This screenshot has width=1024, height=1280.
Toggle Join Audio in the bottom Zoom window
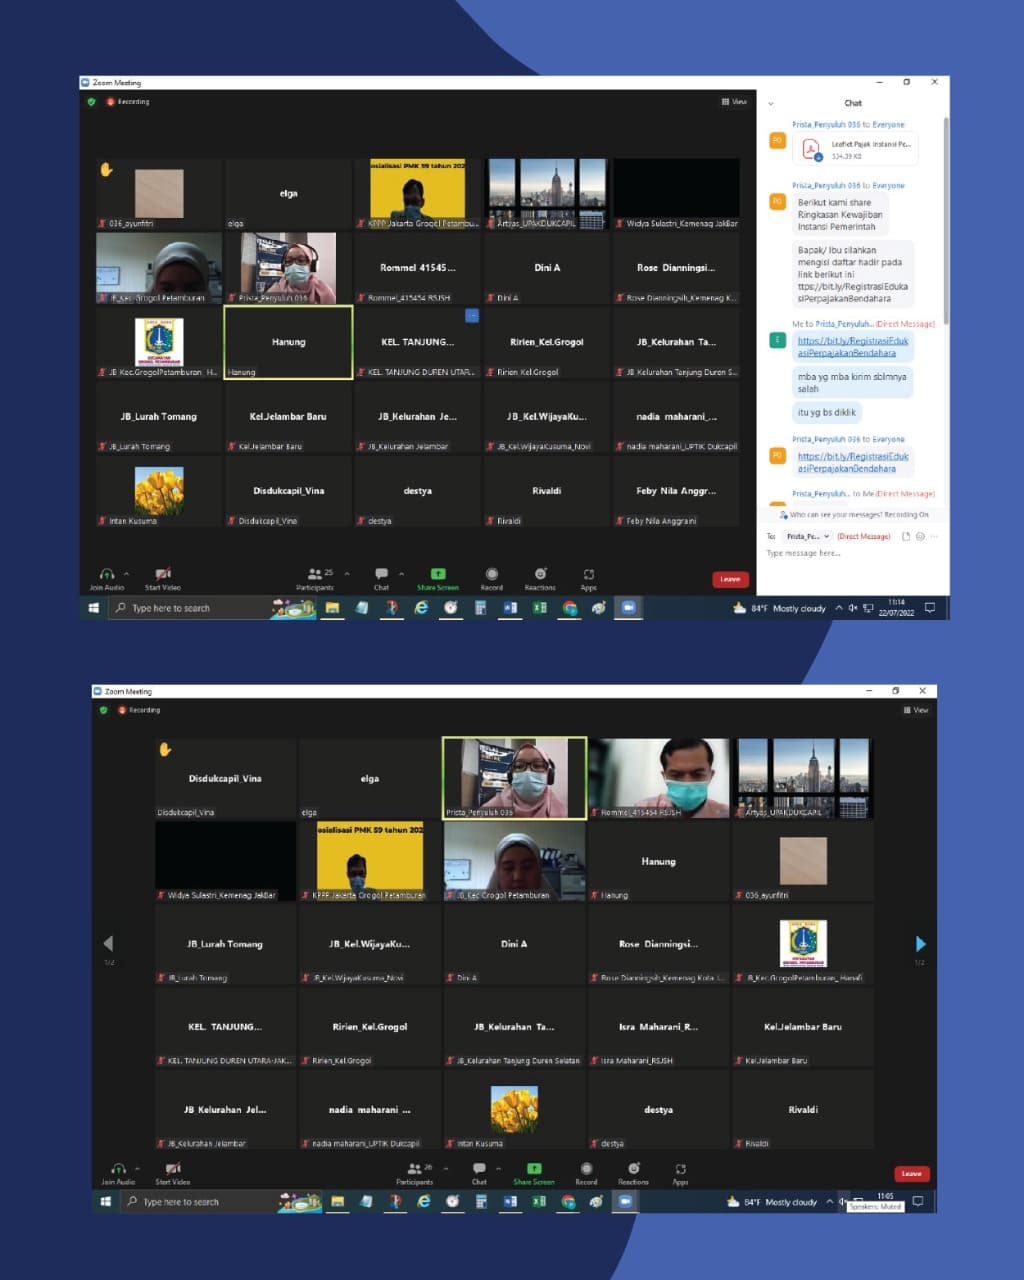117,1172
